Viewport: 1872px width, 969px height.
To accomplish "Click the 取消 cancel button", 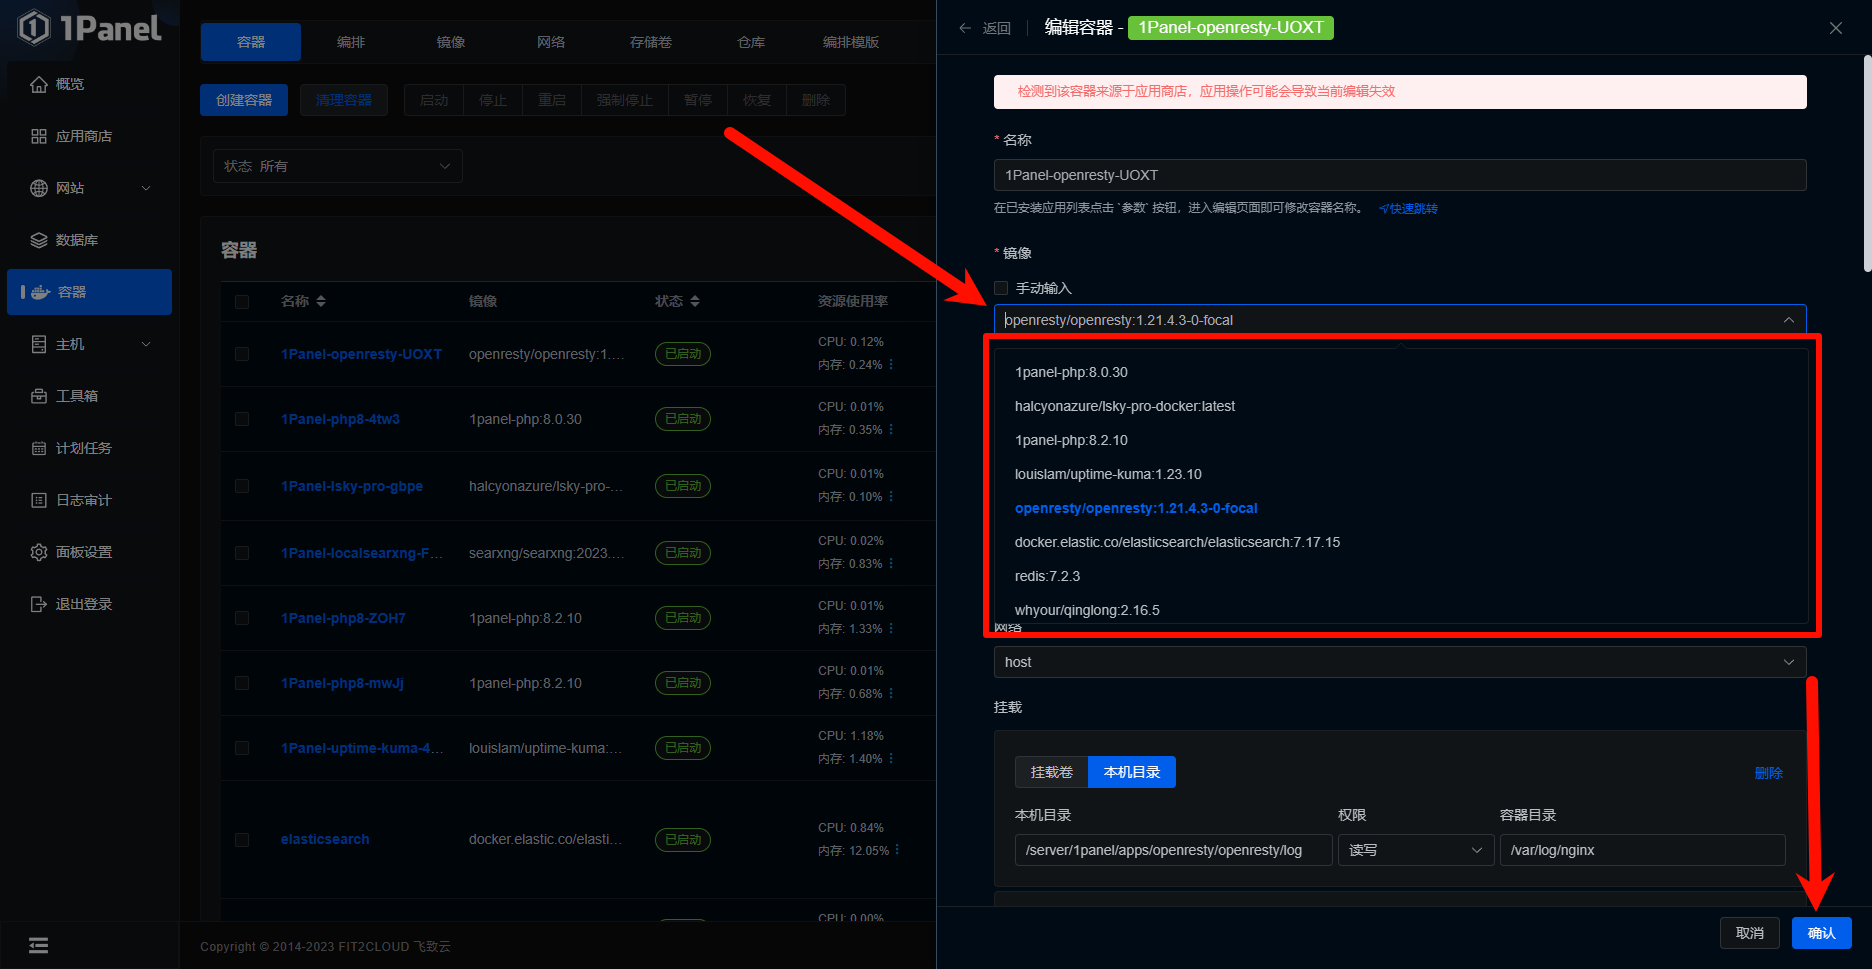I will pyautogui.click(x=1750, y=933).
